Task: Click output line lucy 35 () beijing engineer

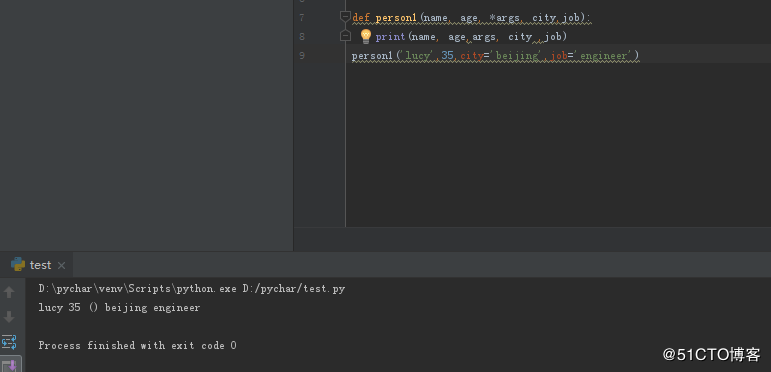Action: tap(119, 308)
